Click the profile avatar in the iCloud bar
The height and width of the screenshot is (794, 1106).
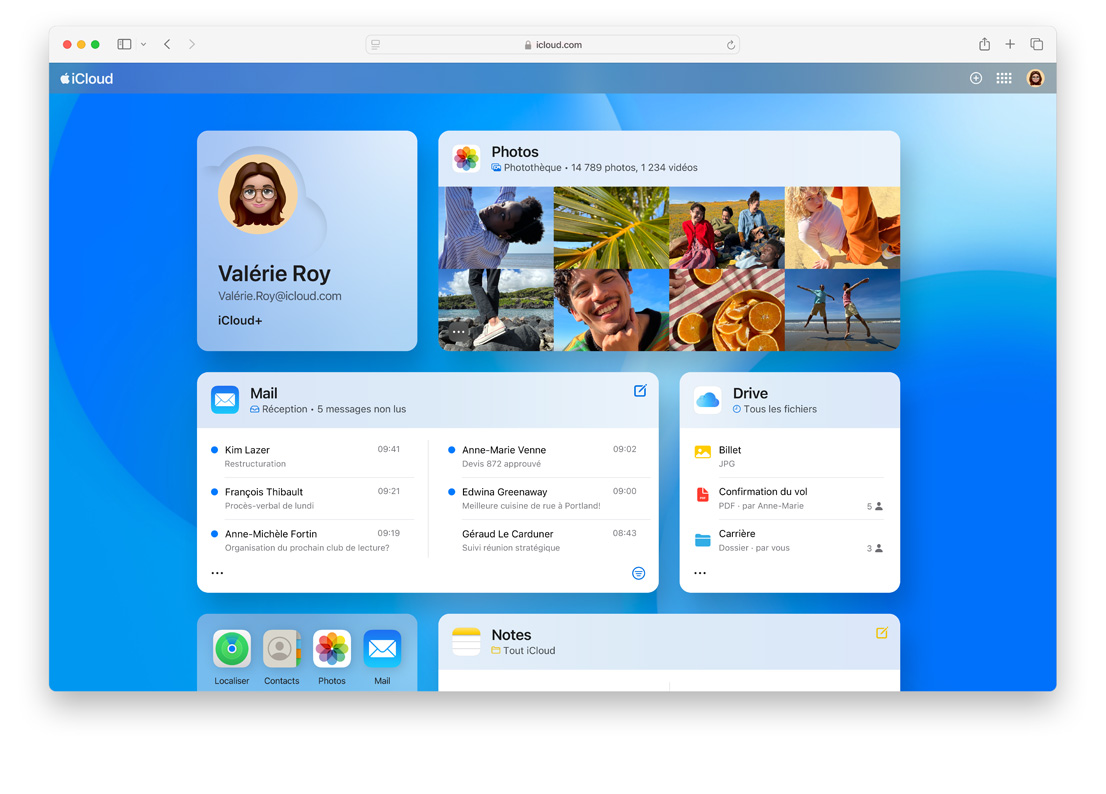1035,77
